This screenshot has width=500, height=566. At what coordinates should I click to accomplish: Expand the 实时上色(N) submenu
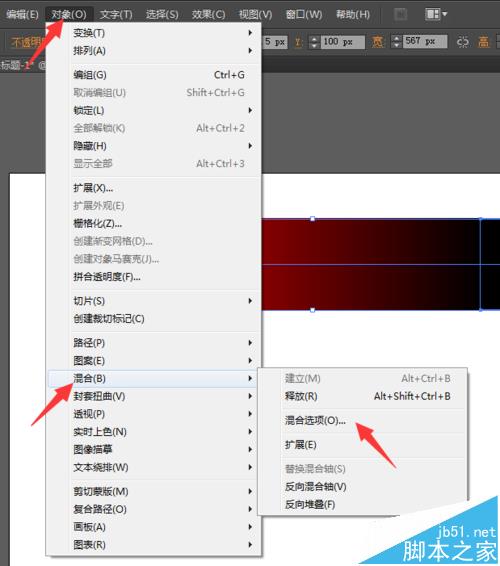pyautogui.click(x=154, y=431)
